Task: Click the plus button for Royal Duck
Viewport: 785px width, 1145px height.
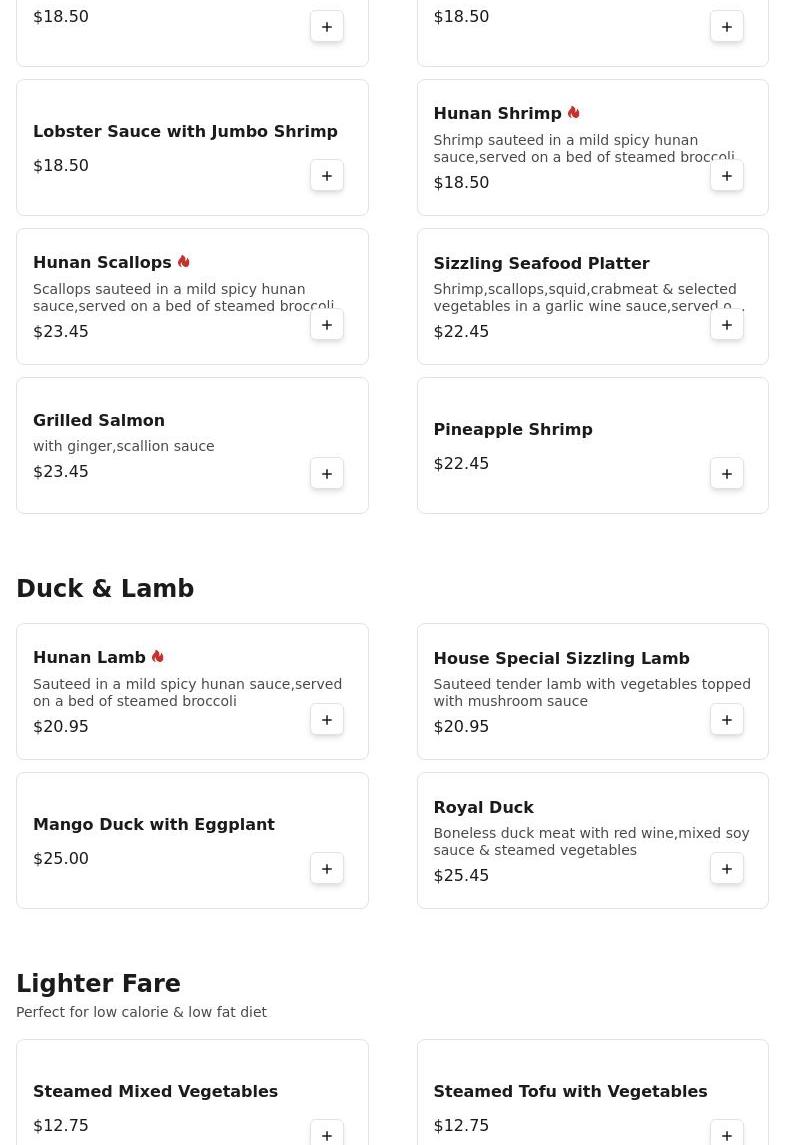Action: coord(727,869)
